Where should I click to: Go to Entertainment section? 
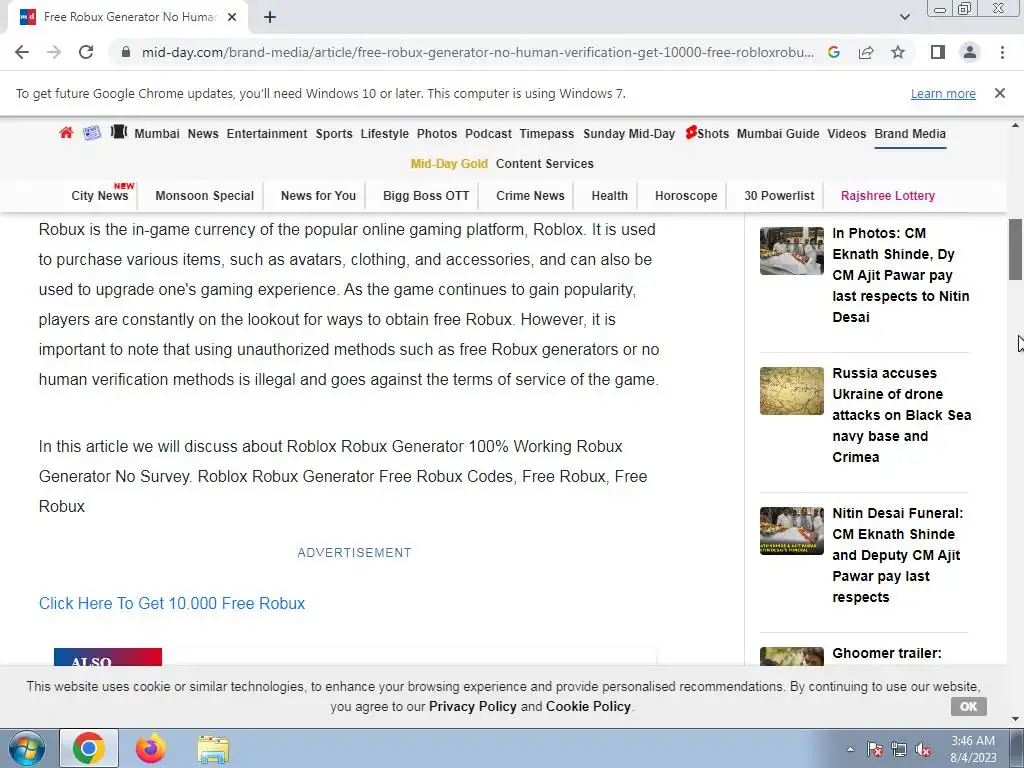pos(267,134)
